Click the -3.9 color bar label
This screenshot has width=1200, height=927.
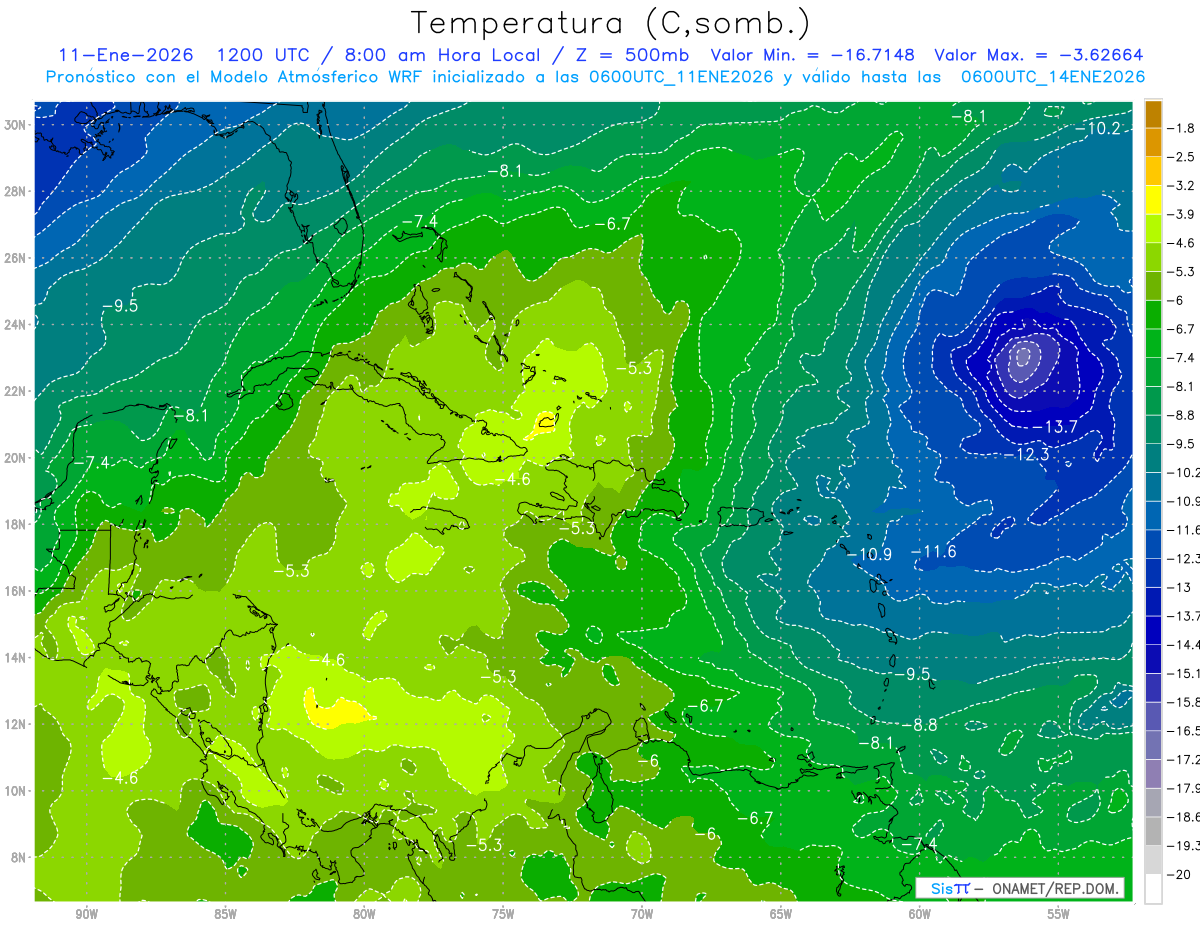coord(1181,215)
